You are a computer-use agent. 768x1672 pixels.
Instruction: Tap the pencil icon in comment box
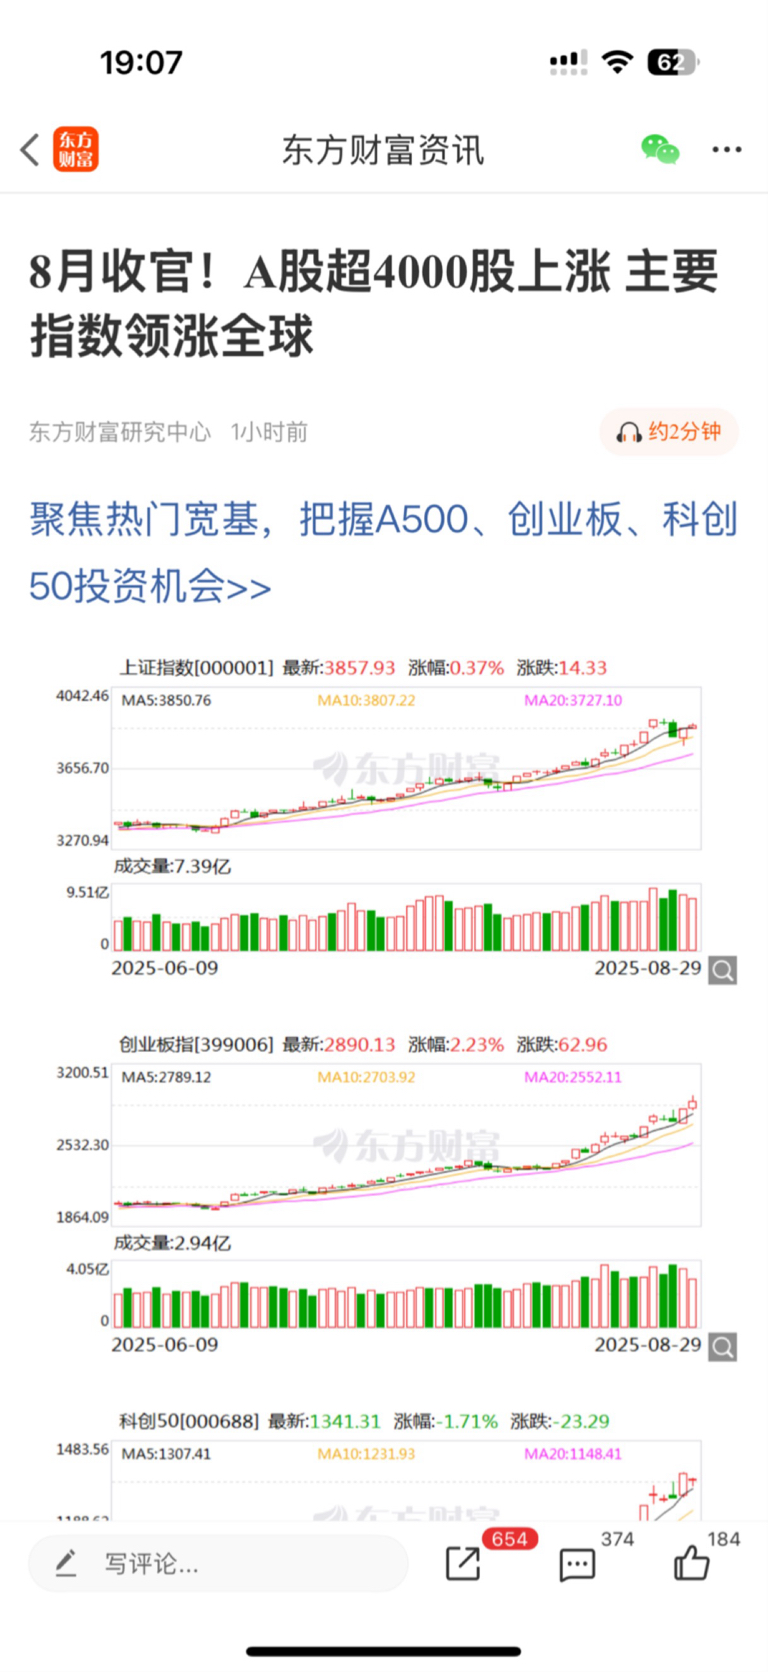pyautogui.click(x=66, y=1563)
